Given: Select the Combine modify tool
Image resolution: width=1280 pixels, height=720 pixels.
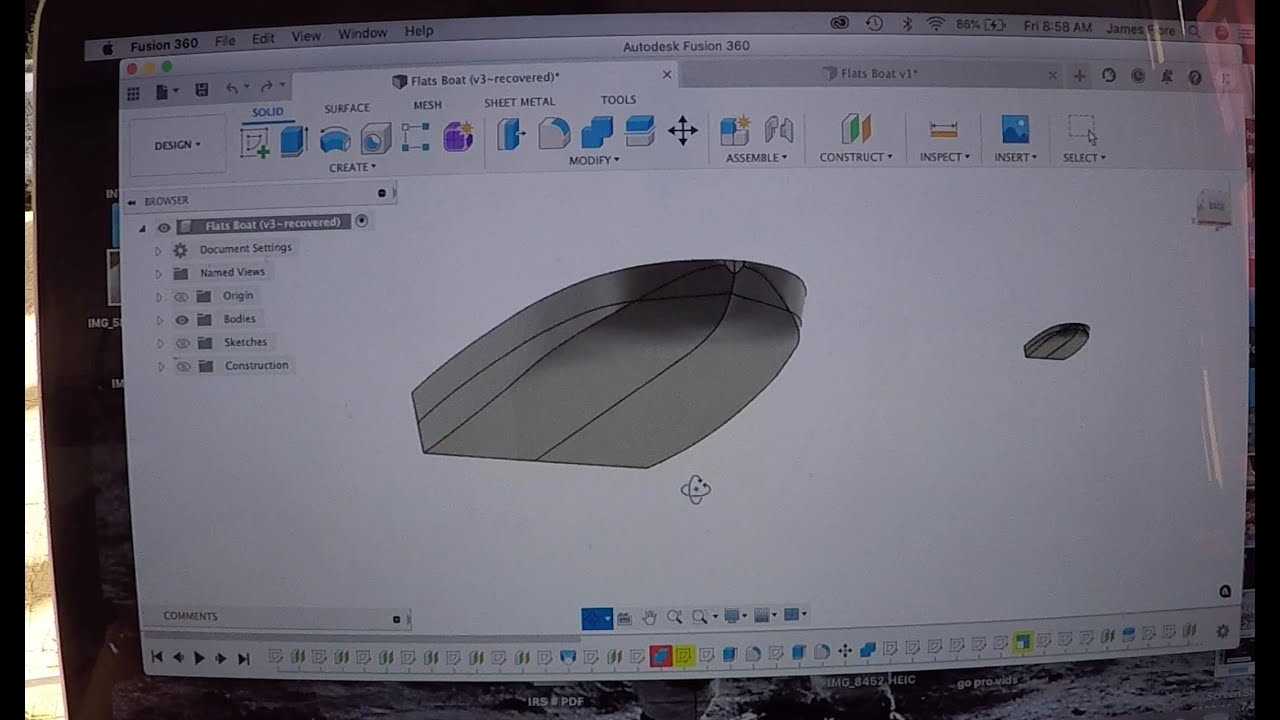Looking at the screenshot, I should [597, 132].
